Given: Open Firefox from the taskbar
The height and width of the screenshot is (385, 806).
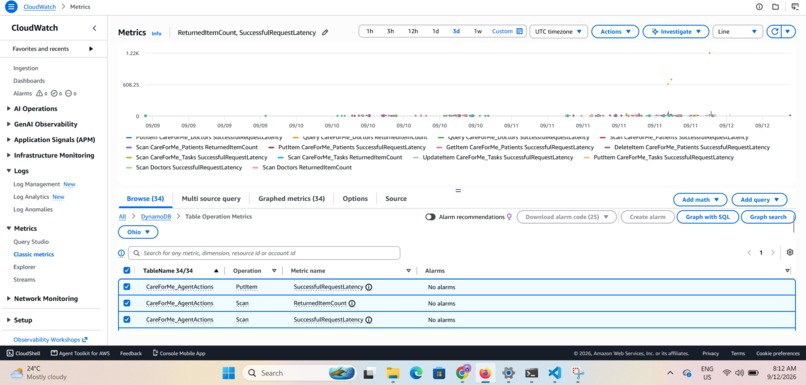Looking at the screenshot, I should tap(485, 373).
